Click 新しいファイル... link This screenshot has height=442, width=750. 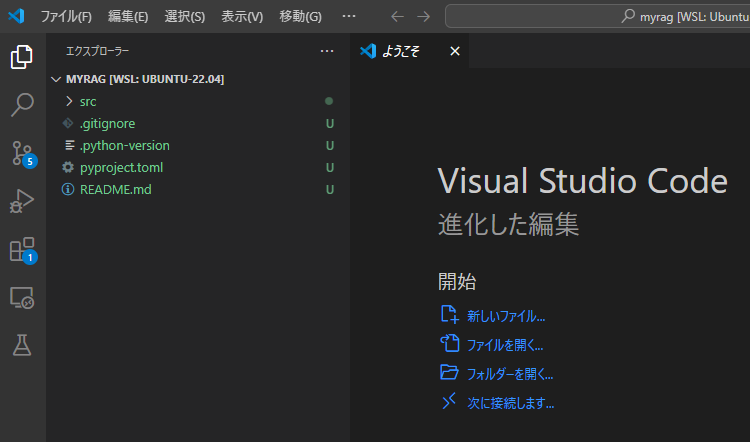pyautogui.click(x=506, y=316)
